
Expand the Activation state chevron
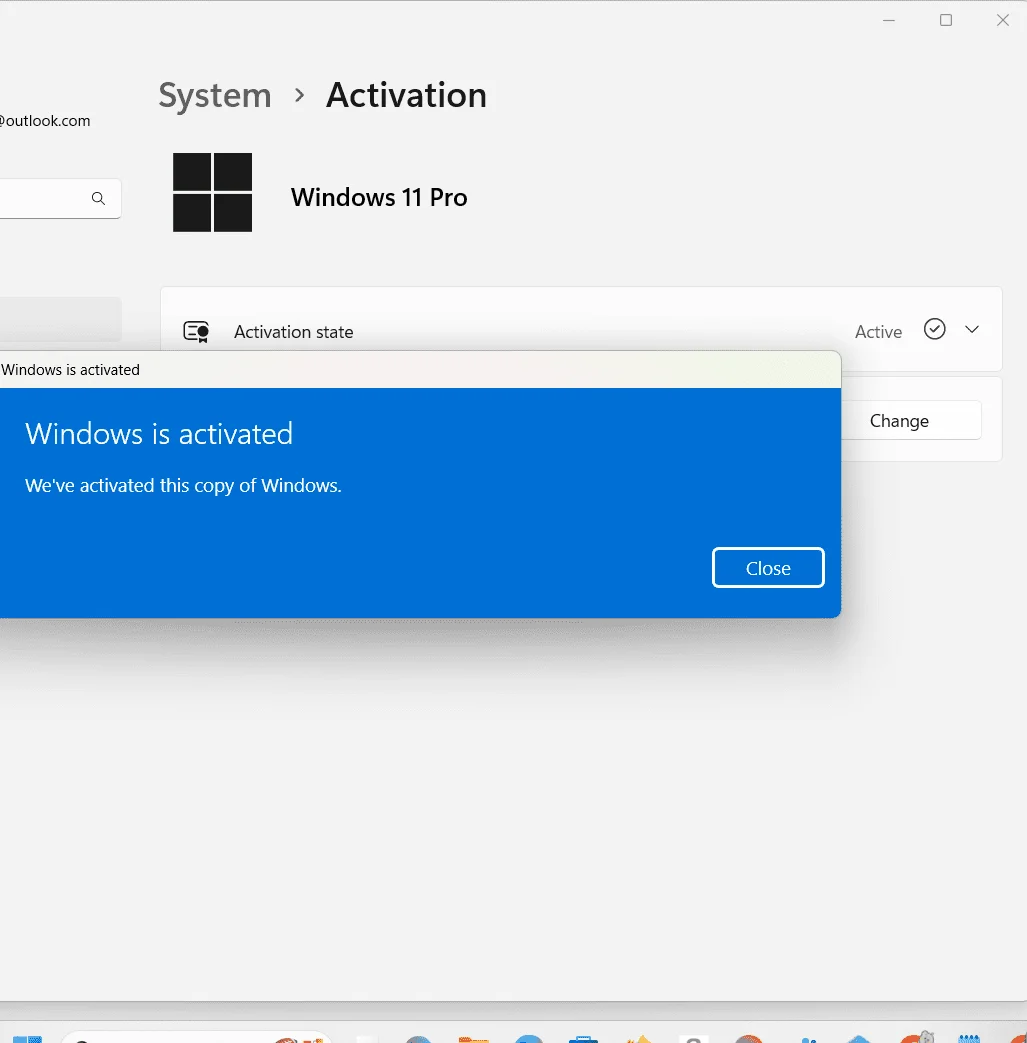(972, 329)
